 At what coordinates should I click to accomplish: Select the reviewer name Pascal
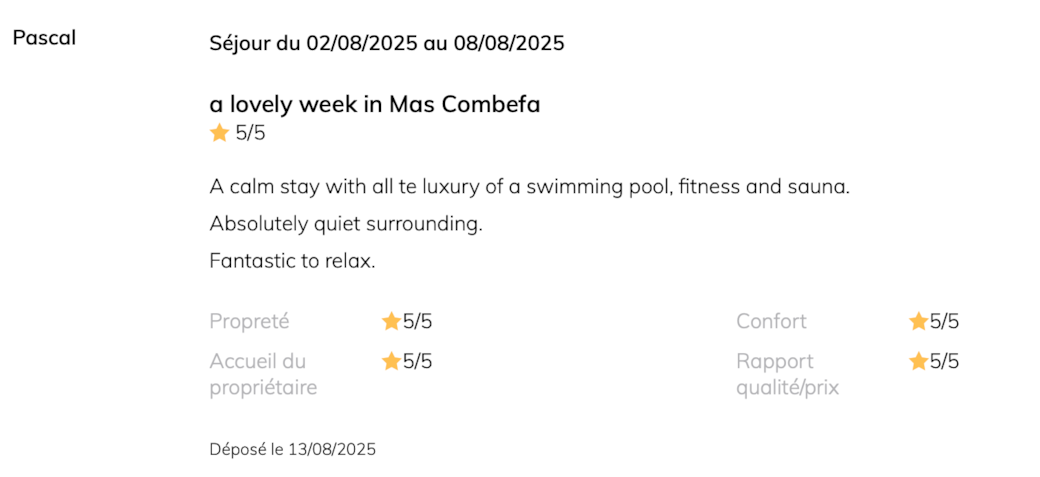[44, 38]
